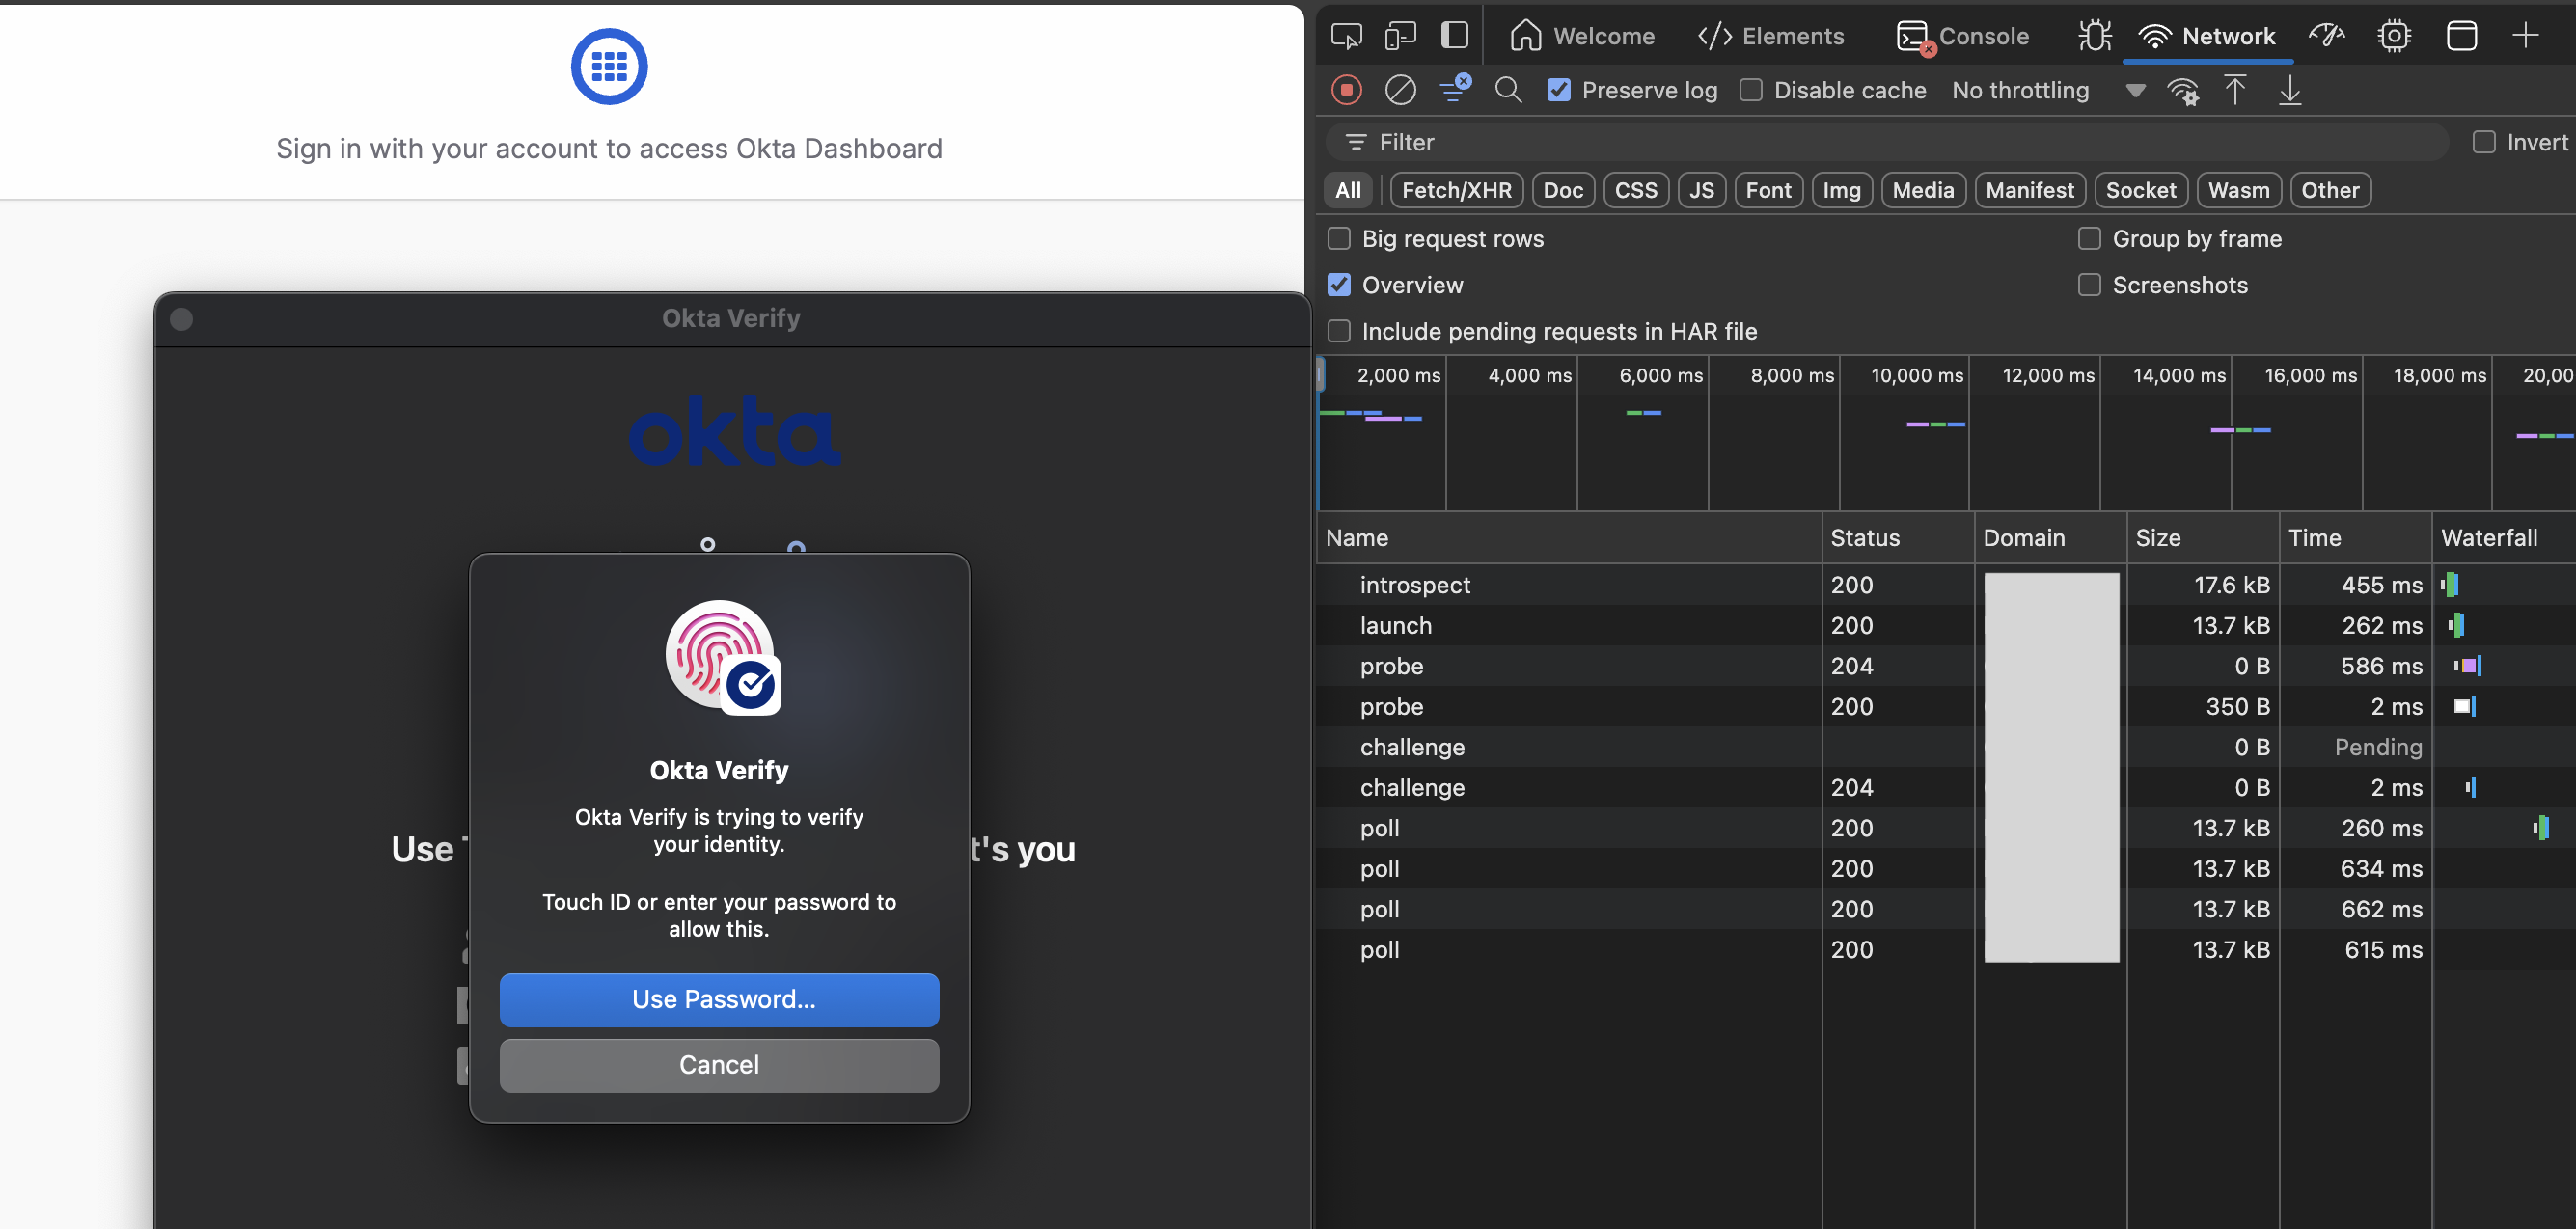Import HAR file with upload arrow
Image resolution: width=2576 pixels, height=1229 pixels.
tap(2235, 90)
